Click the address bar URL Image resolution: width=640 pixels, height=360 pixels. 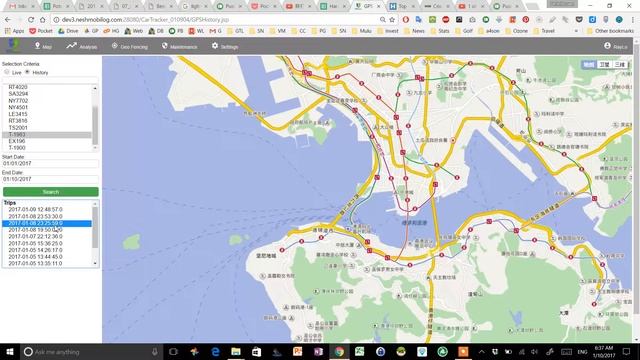(x=145, y=20)
